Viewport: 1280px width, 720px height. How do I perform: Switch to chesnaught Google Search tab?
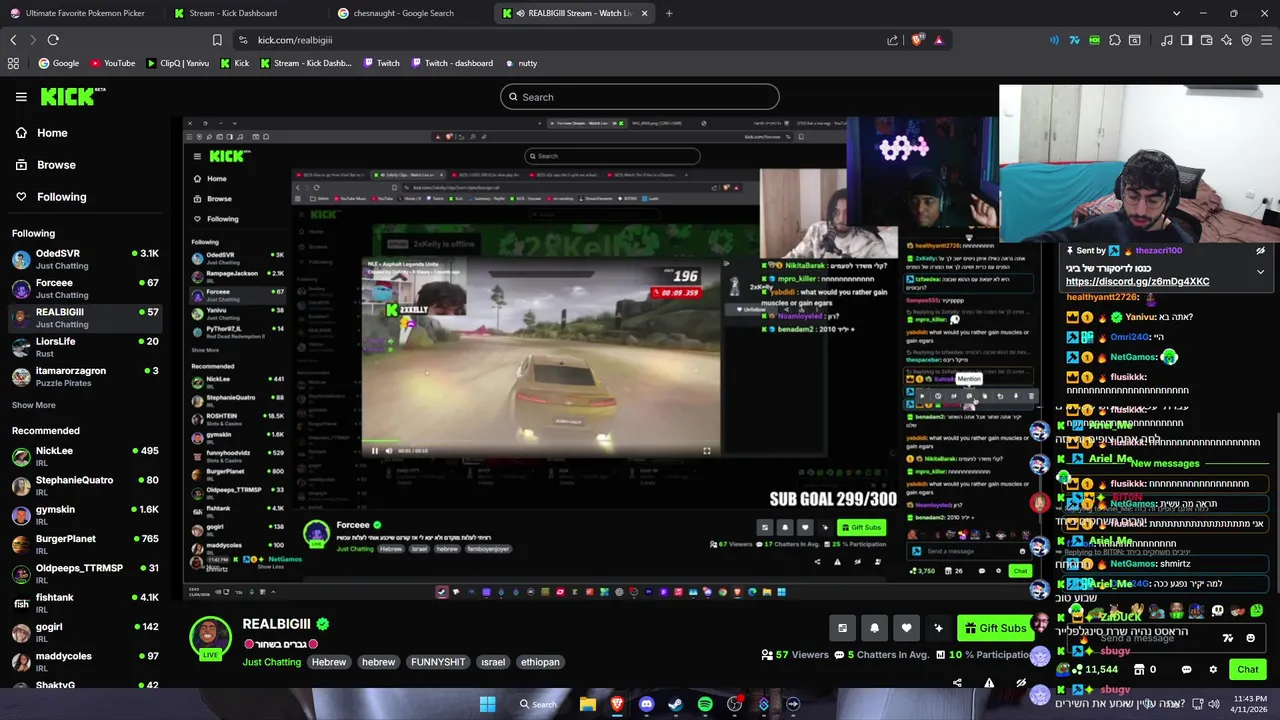pyautogui.click(x=408, y=13)
